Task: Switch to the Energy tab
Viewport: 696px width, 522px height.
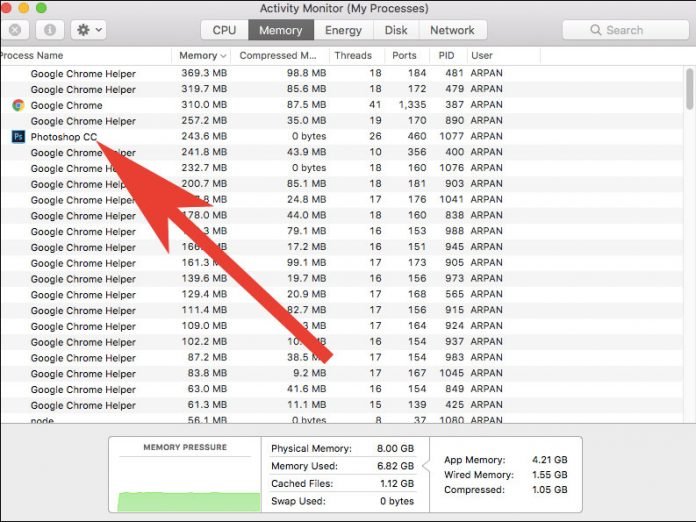Action: click(x=343, y=30)
